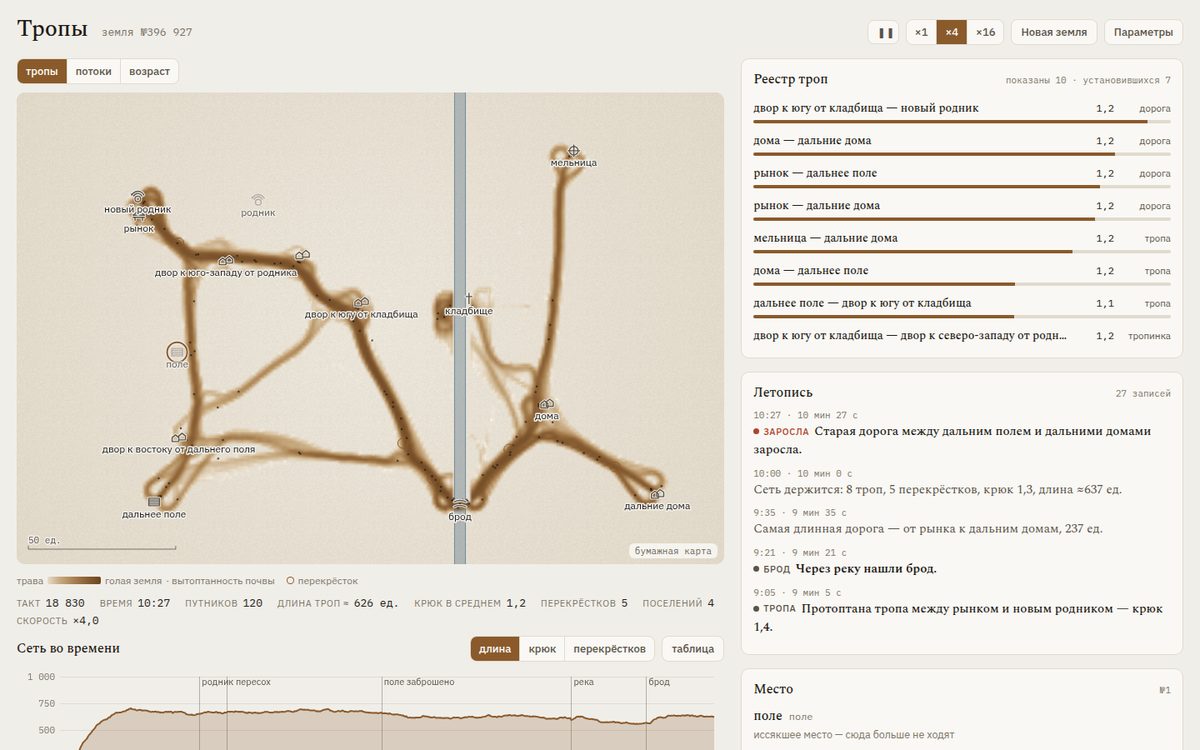1200x750 pixels.
Task: Show the перекрёстков chart tab
Action: click(609, 649)
